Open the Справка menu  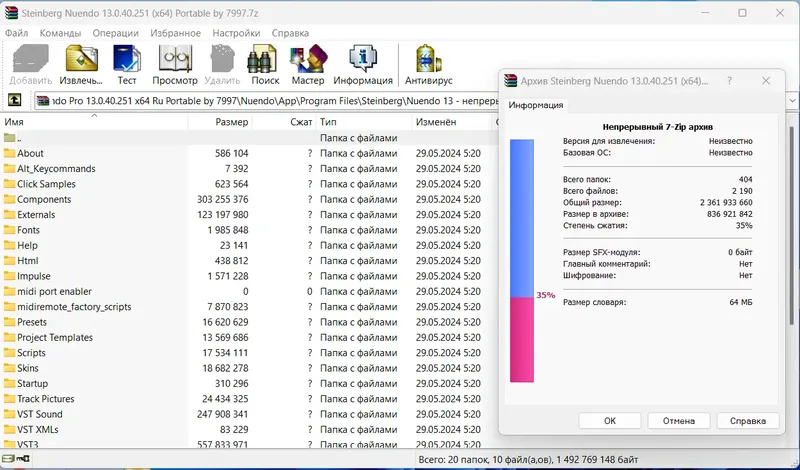click(290, 33)
